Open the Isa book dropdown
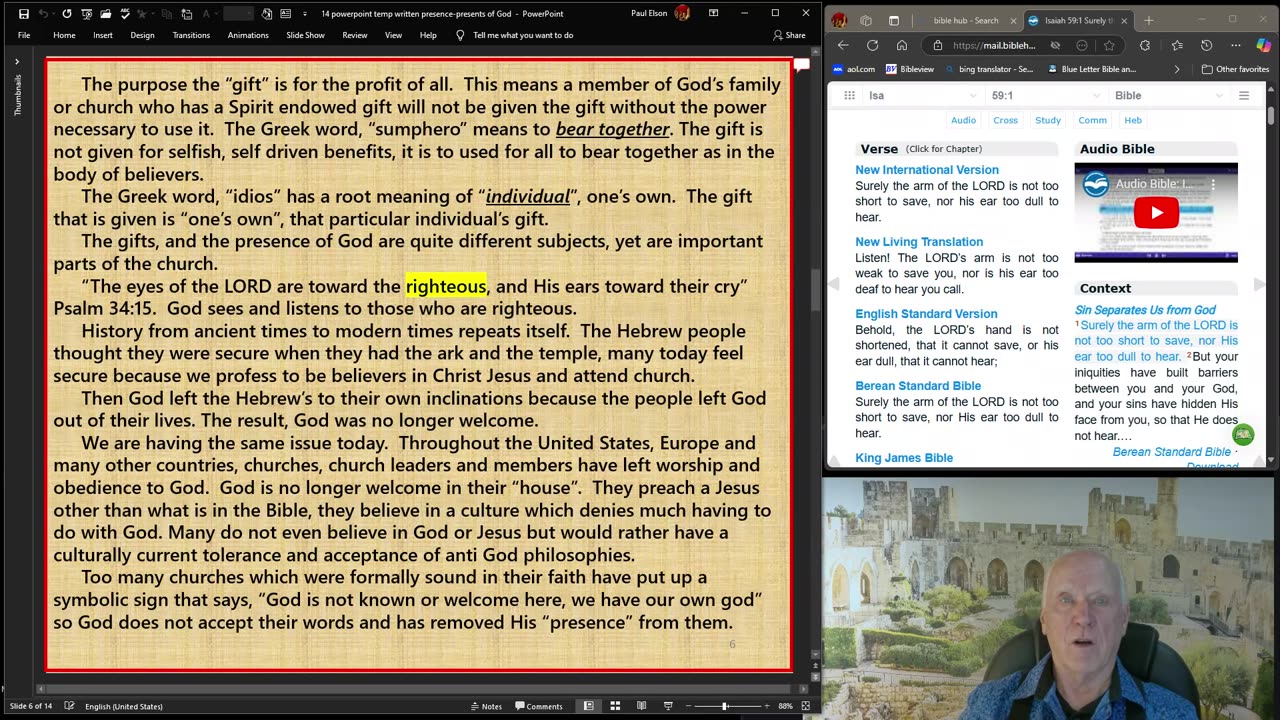 pyautogui.click(x=922, y=95)
